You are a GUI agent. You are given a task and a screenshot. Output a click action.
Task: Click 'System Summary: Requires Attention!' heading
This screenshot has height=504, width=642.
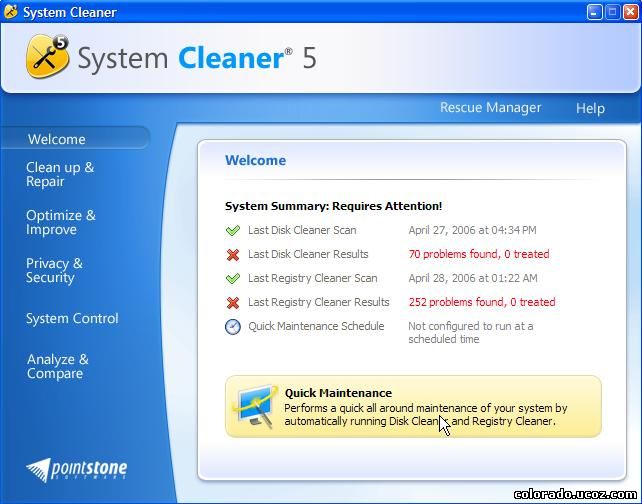coord(333,206)
